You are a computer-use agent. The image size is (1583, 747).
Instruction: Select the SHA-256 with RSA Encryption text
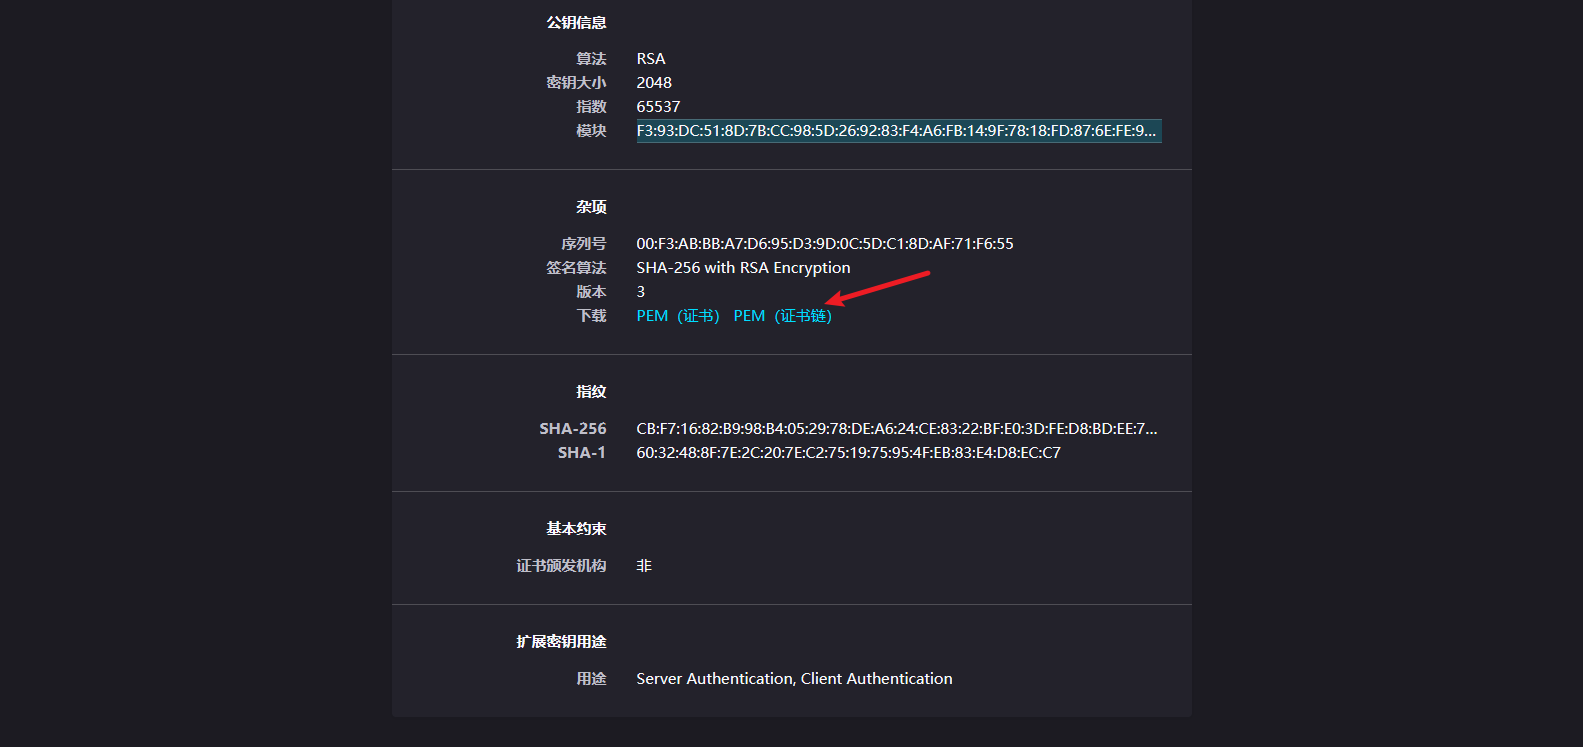coord(743,268)
